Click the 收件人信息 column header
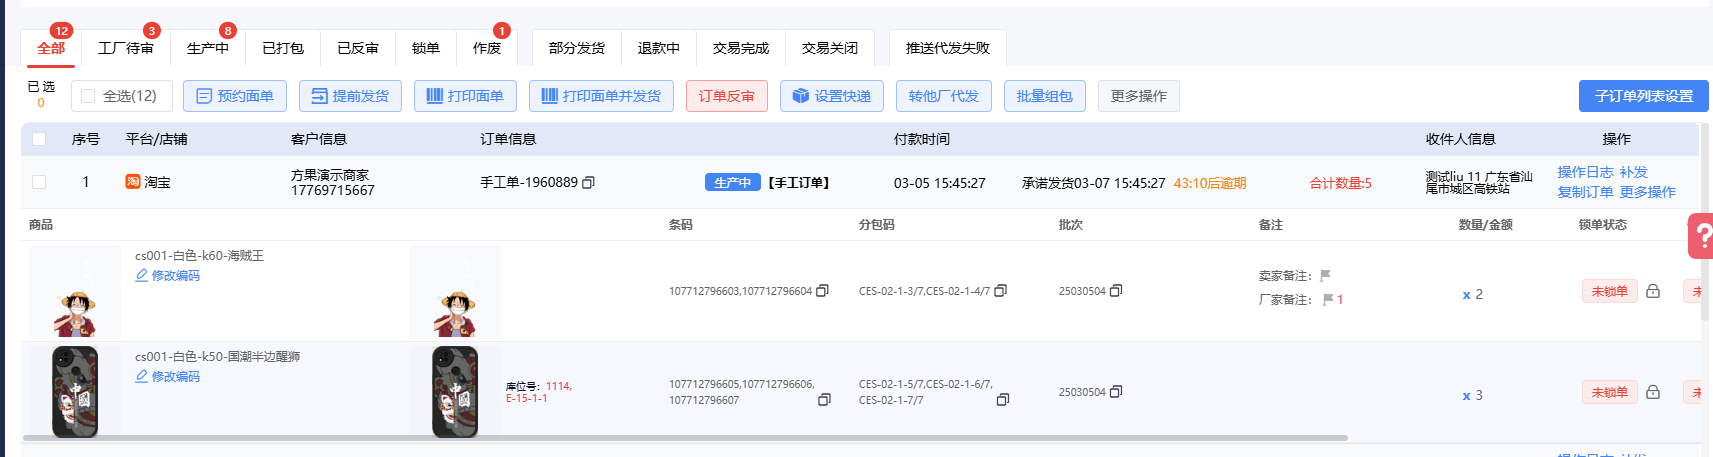 tap(1461, 139)
